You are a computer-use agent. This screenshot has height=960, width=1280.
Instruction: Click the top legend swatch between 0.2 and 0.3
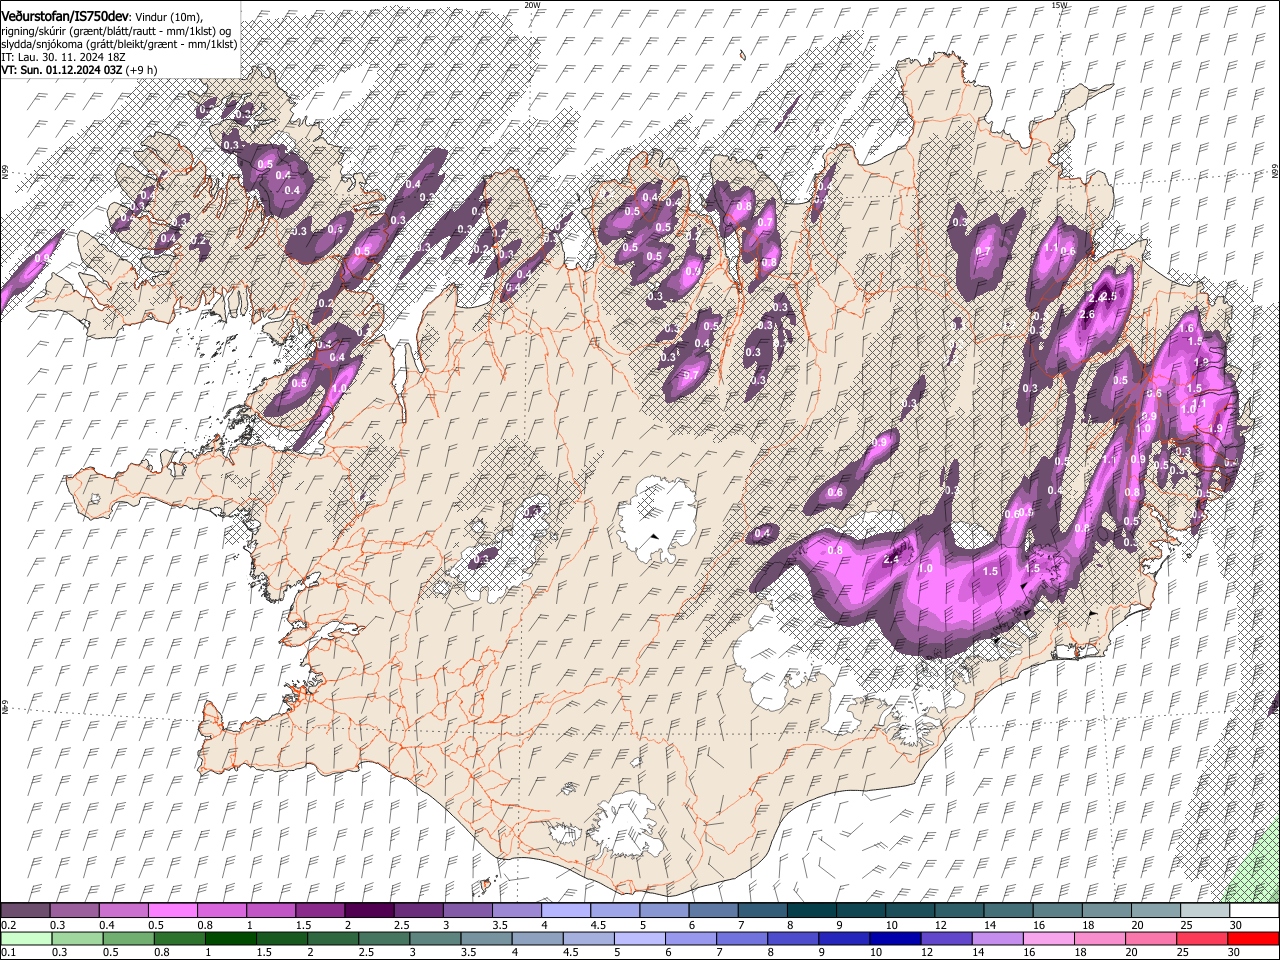(25, 910)
